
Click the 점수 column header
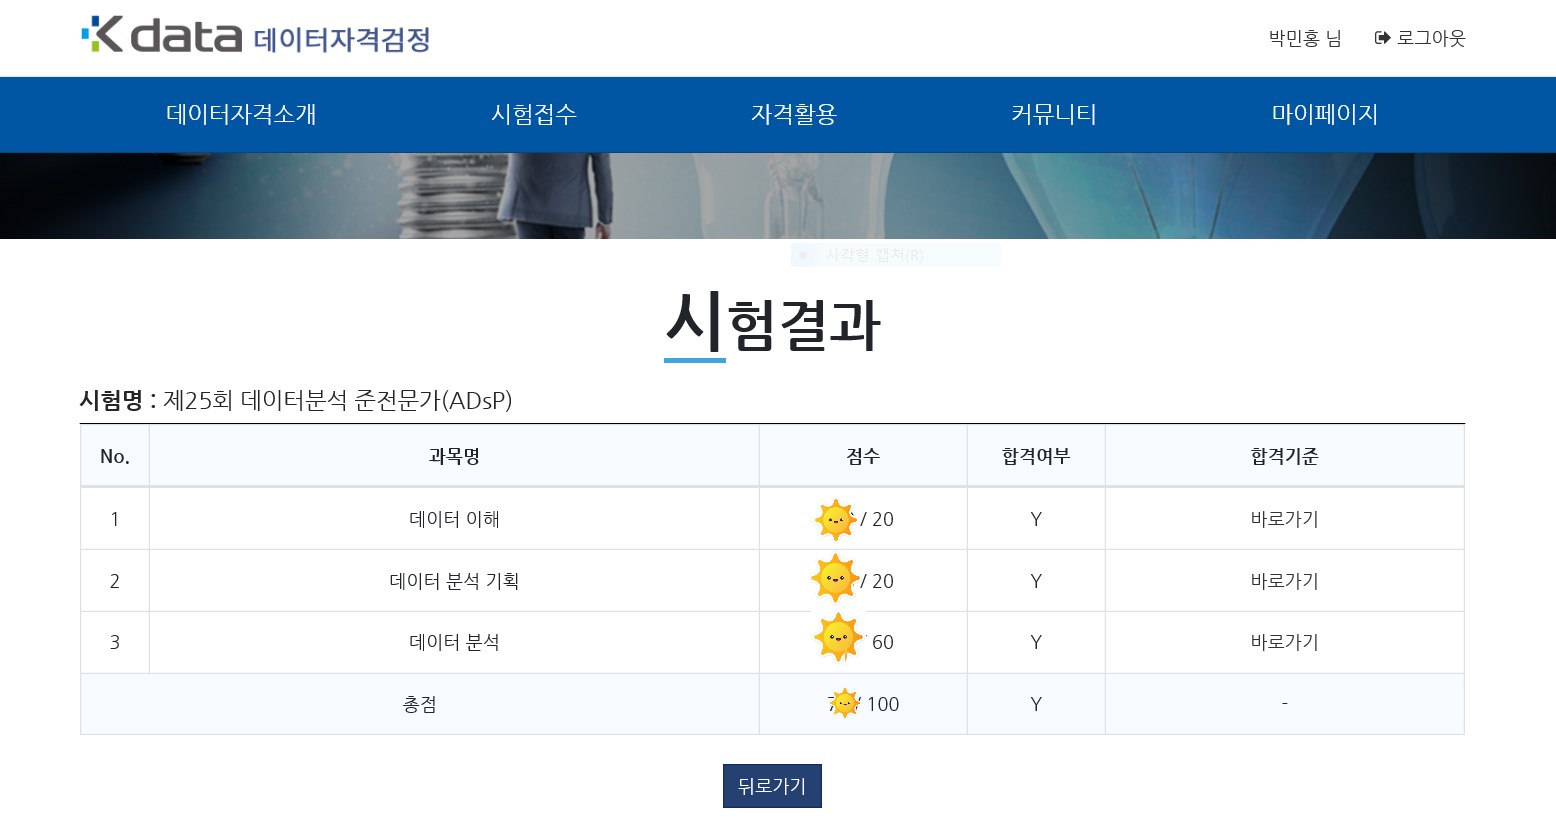coord(863,456)
